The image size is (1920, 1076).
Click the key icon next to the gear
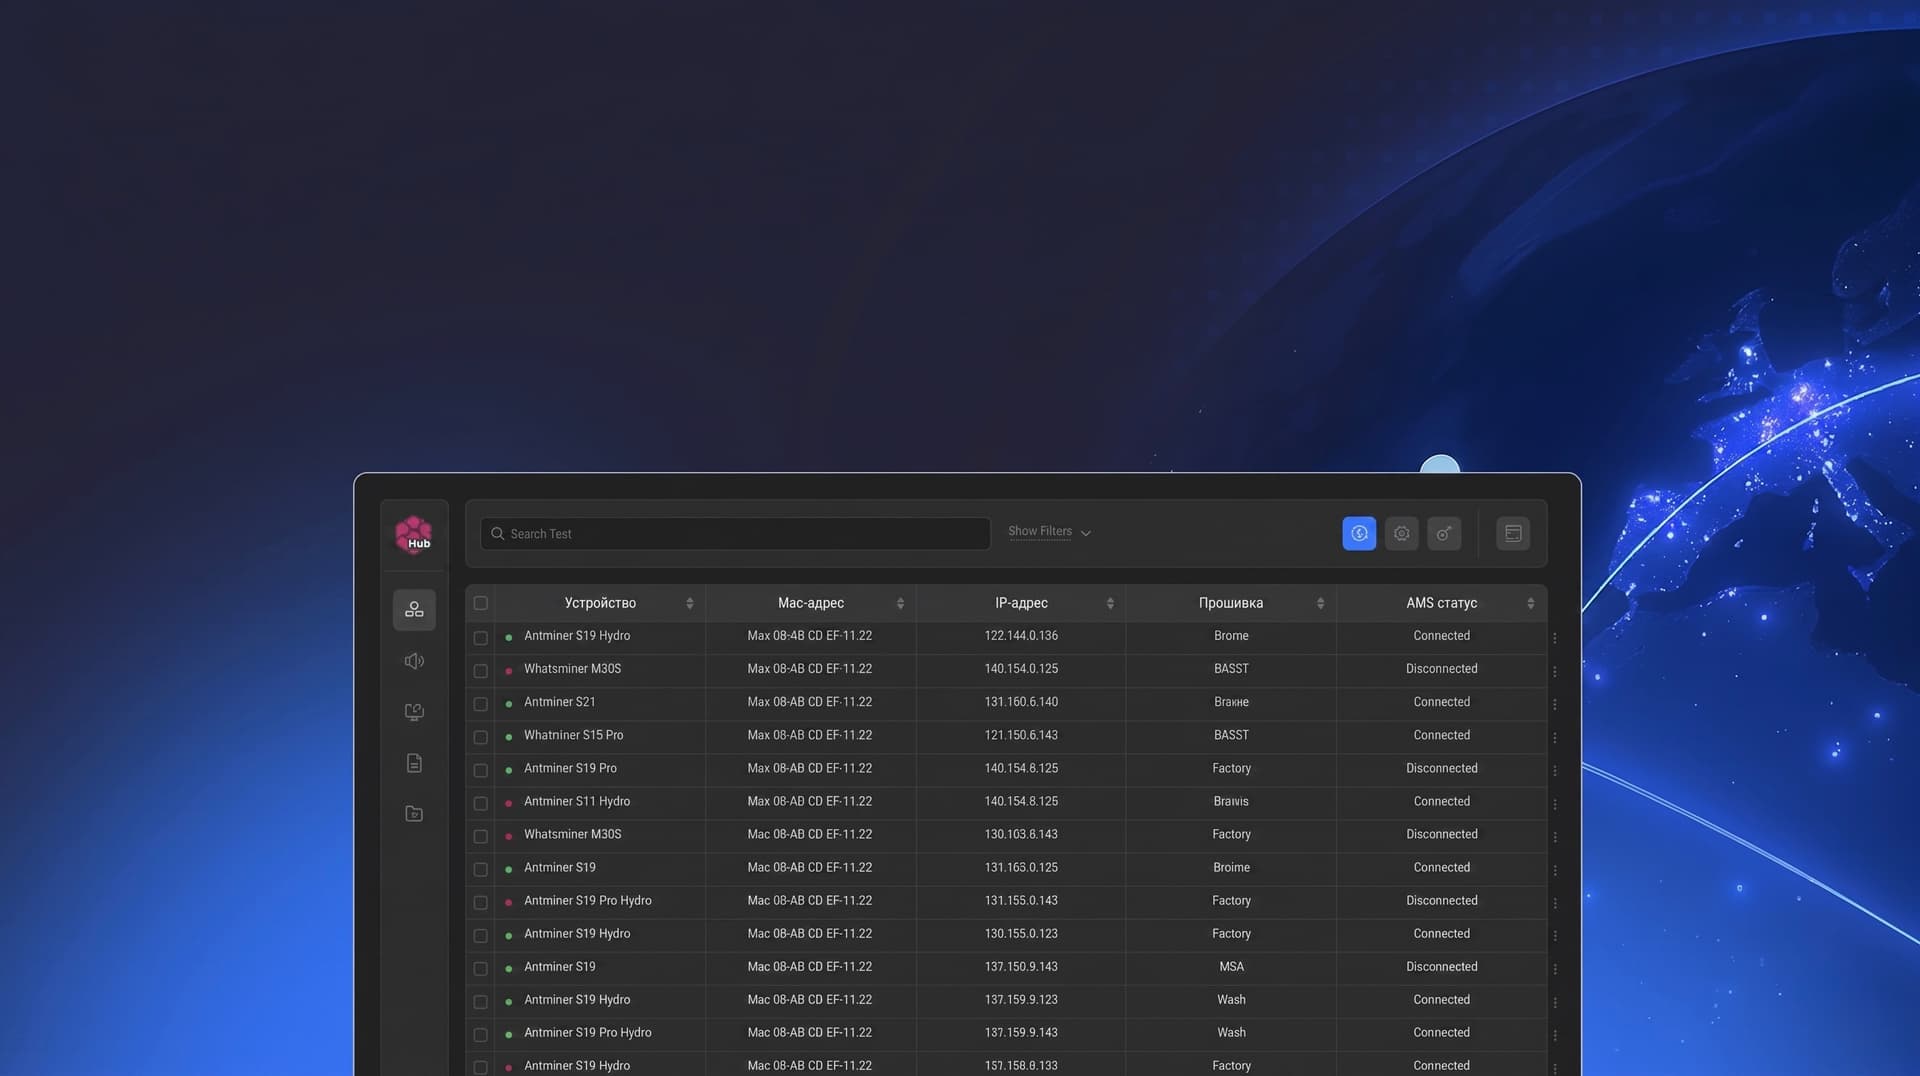[x=1444, y=534]
